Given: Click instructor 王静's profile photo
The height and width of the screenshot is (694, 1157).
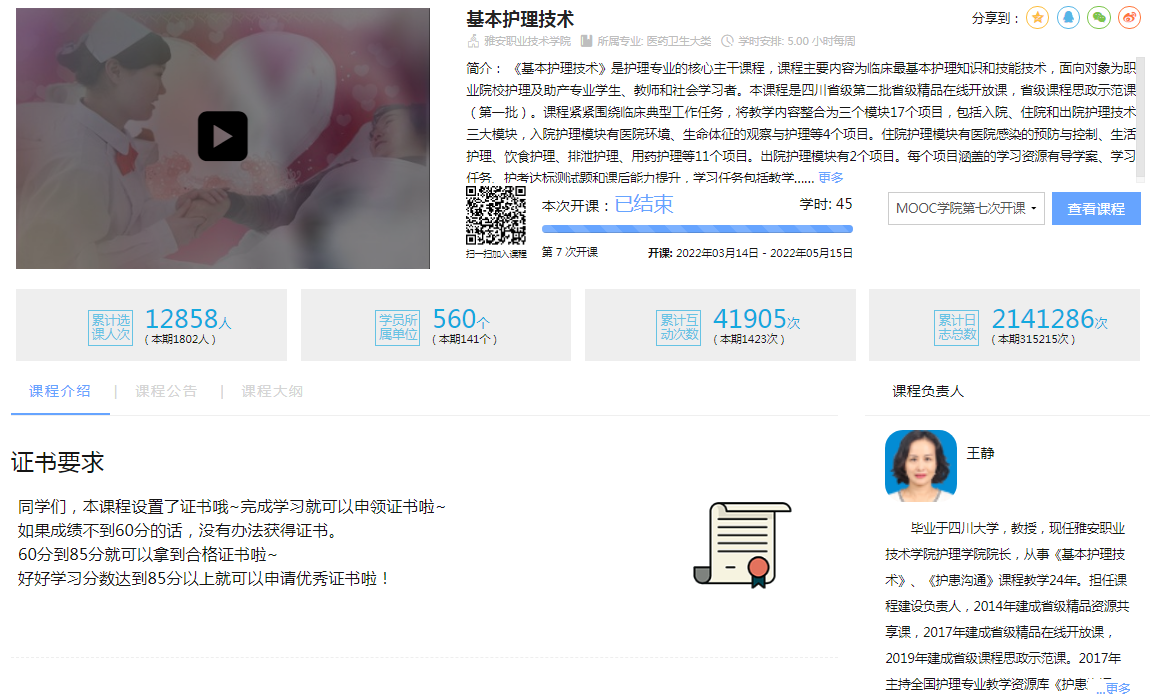Looking at the screenshot, I should click(x=920, y=465).
